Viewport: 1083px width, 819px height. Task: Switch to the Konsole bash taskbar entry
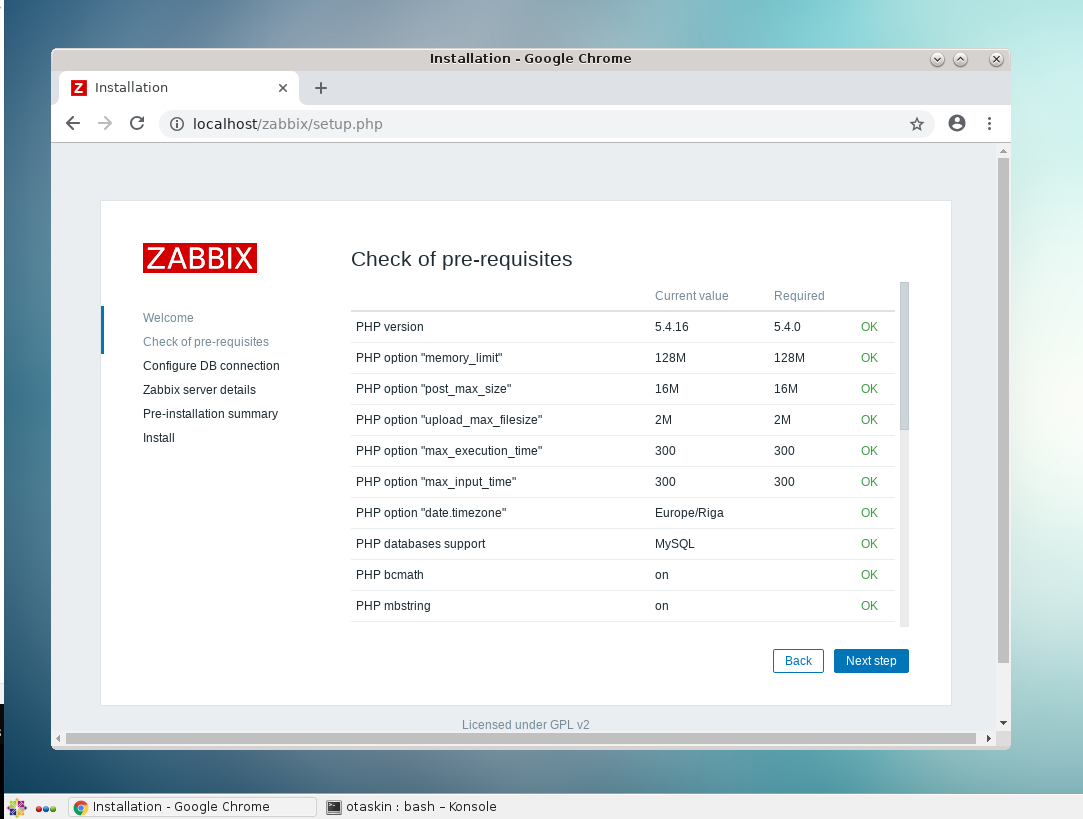click(x=412, y=807)
